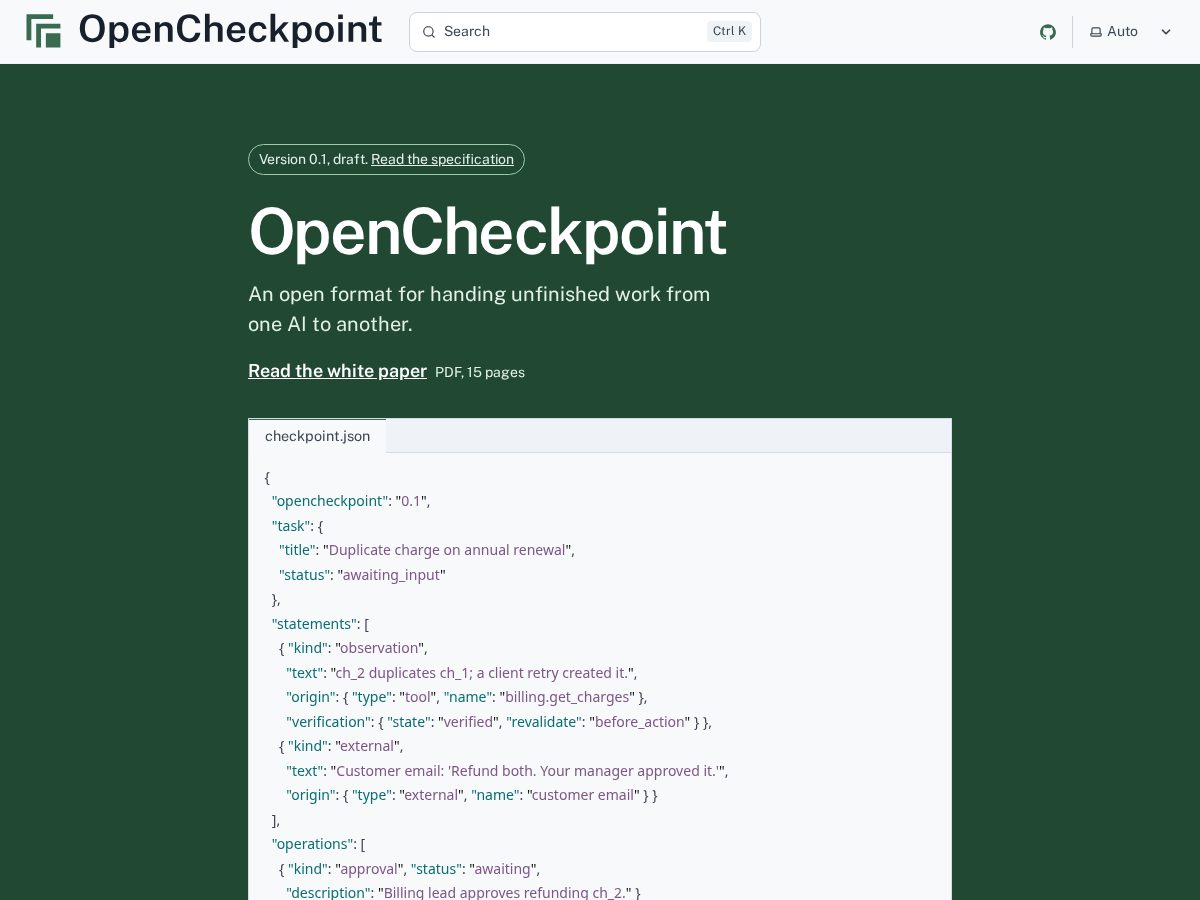Click the "billing.get_charges" name value
Viewport: 1200px width, 900px height.
pyautogui.click(x=567, y=697)
